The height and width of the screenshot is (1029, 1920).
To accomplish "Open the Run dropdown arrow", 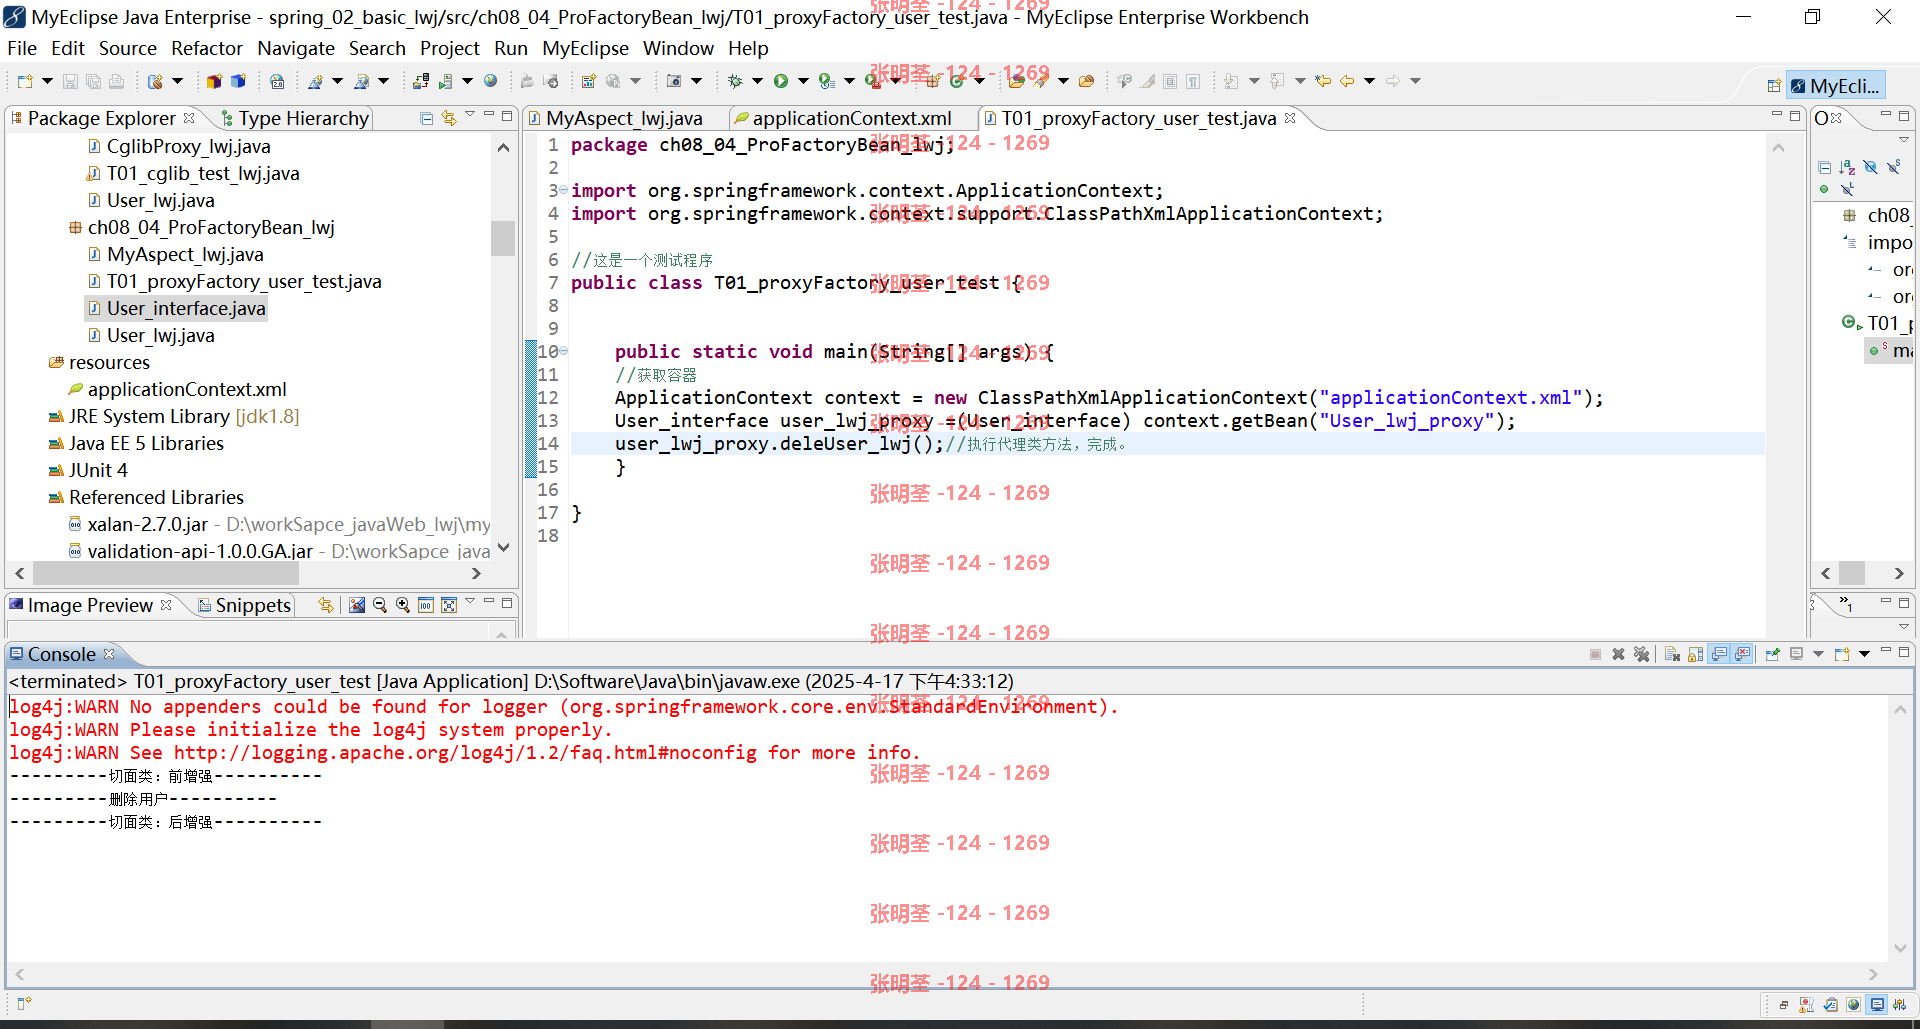I will tap(803, 81).
